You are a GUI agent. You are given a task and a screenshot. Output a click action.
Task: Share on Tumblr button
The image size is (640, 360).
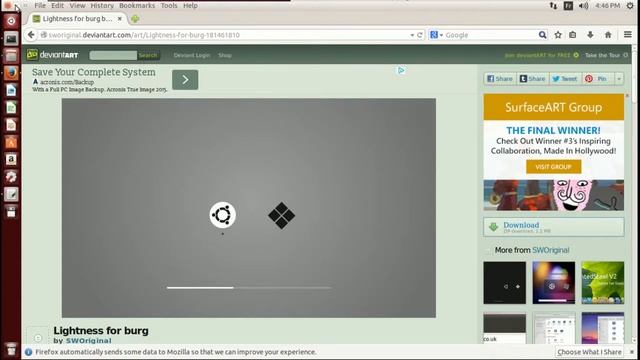[533, 79]
